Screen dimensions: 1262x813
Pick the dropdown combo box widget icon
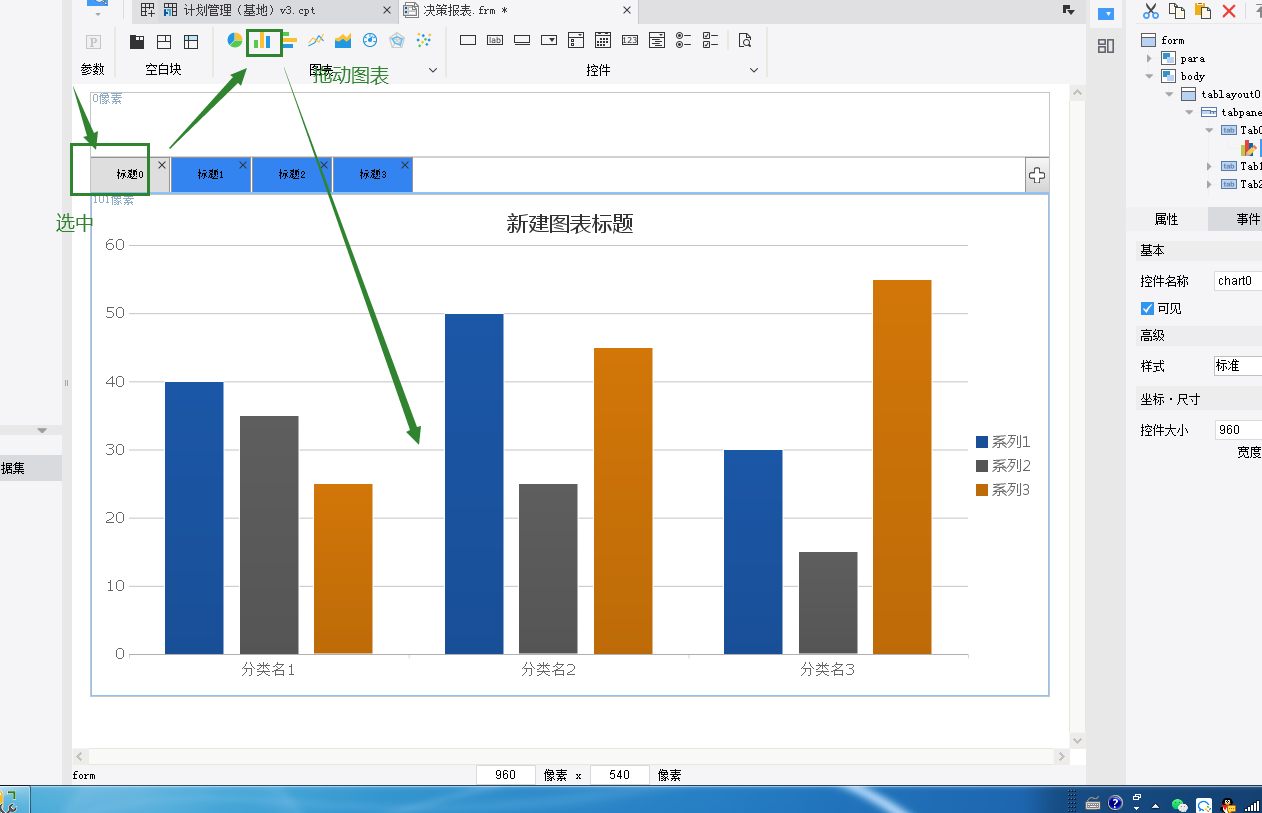pos(548,41)
